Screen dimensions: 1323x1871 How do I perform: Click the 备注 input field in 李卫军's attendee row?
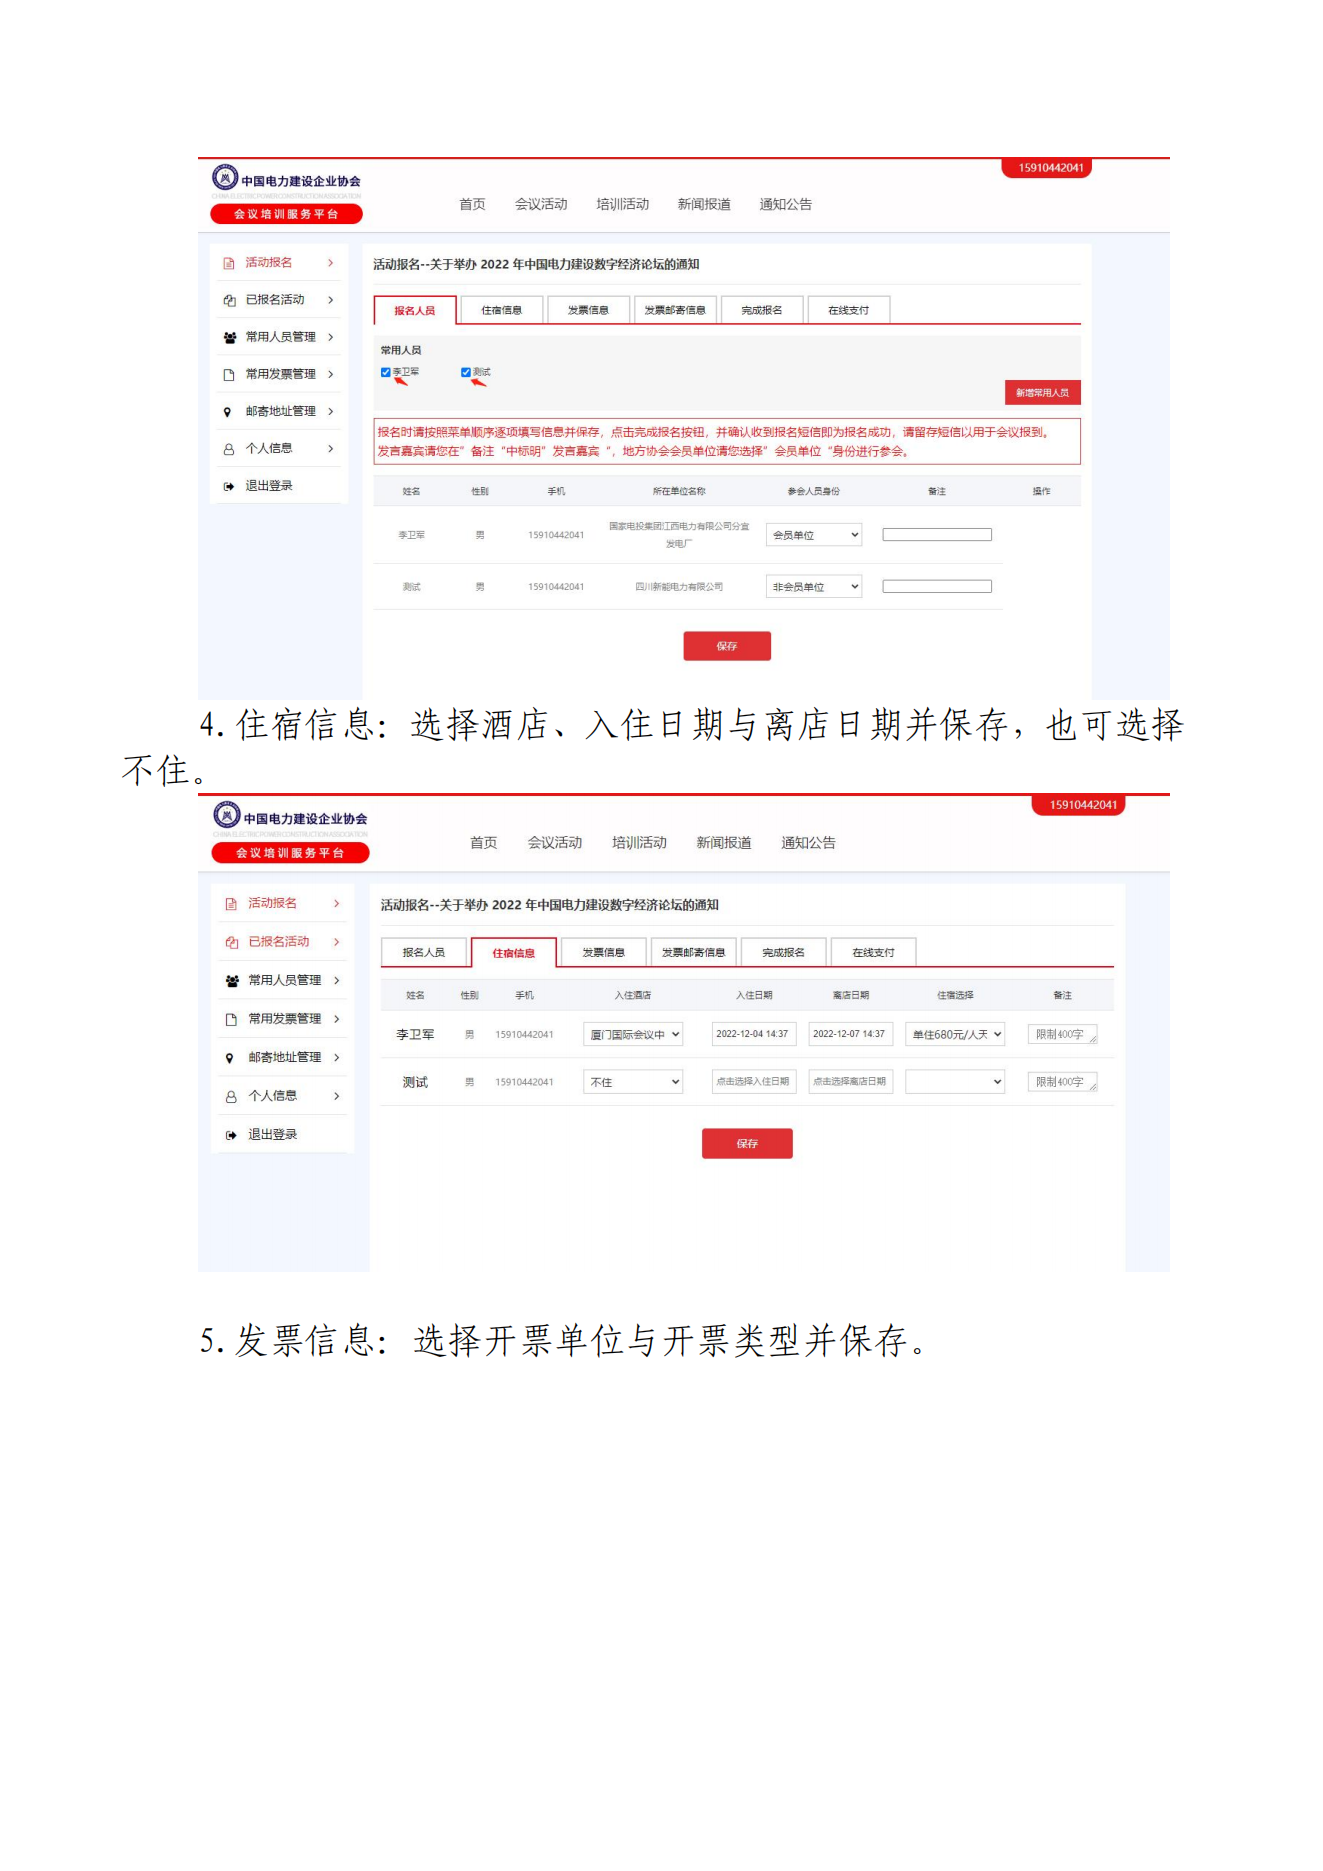pos(936,535)
